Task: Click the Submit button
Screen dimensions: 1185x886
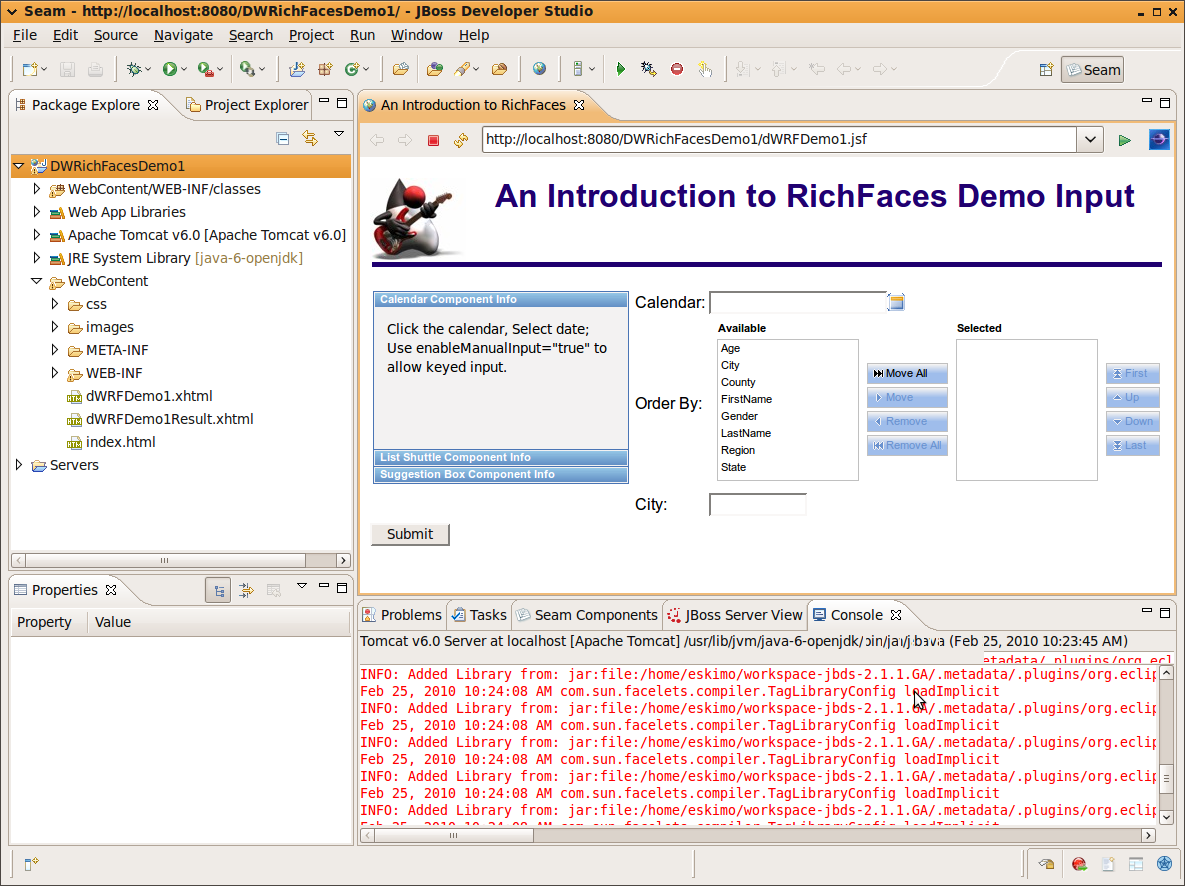Action: 410,534
